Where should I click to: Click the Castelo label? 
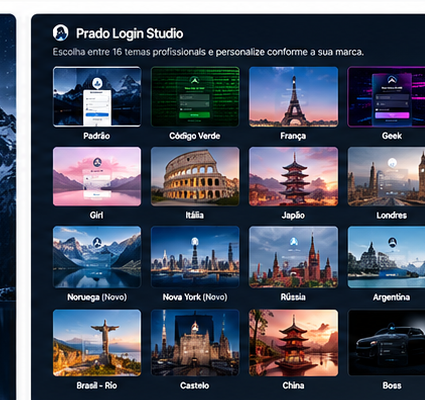[x=195, y=386]
